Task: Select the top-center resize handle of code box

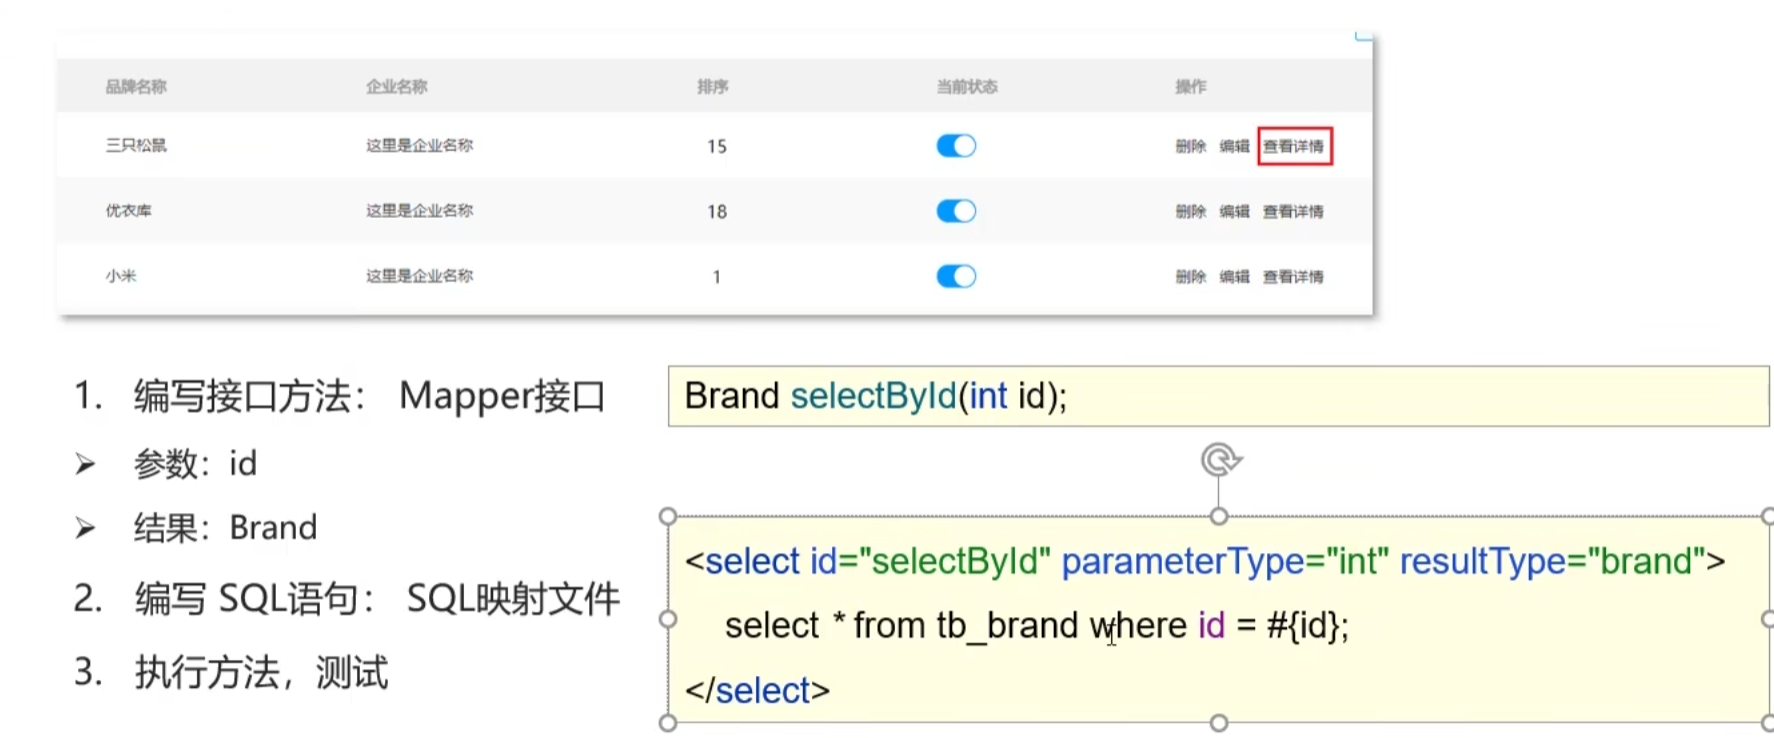Action: (1218, 516)
